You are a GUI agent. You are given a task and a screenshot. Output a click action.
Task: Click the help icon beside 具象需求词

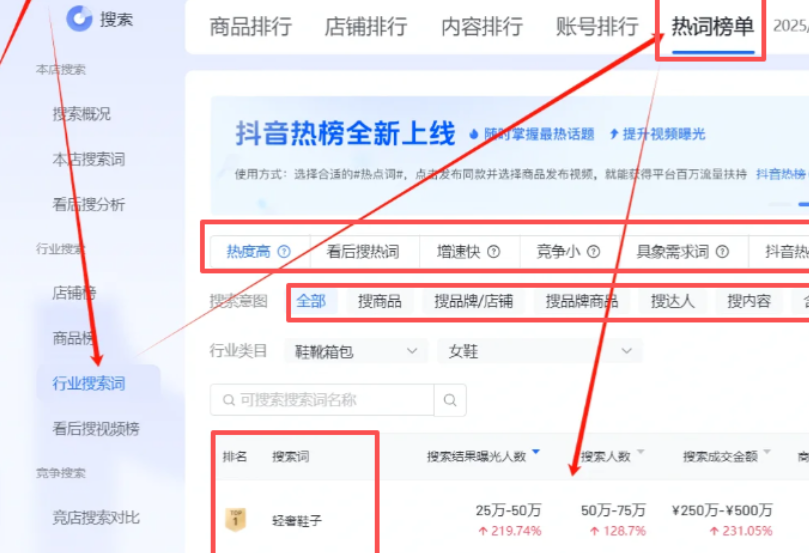point(723,252)
